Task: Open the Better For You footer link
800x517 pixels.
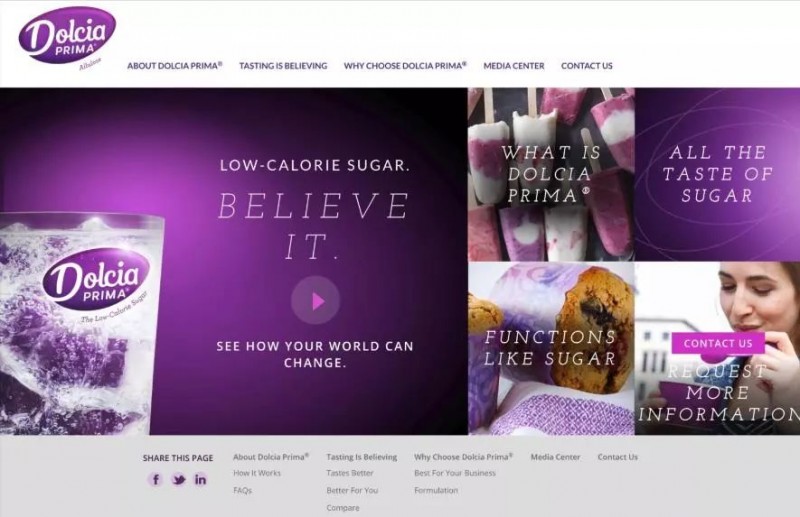Action: [x=352, y=490]
